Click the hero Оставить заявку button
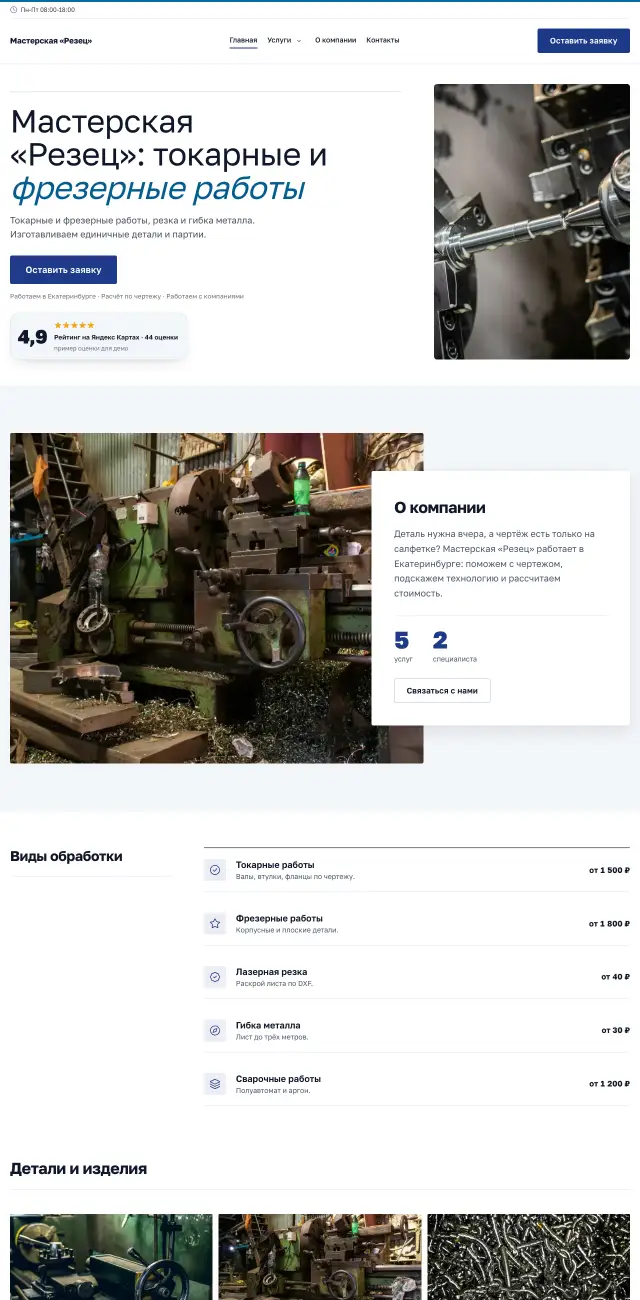Image resolution: width=640 pixels, height=1300 pixels. (63, 270)
